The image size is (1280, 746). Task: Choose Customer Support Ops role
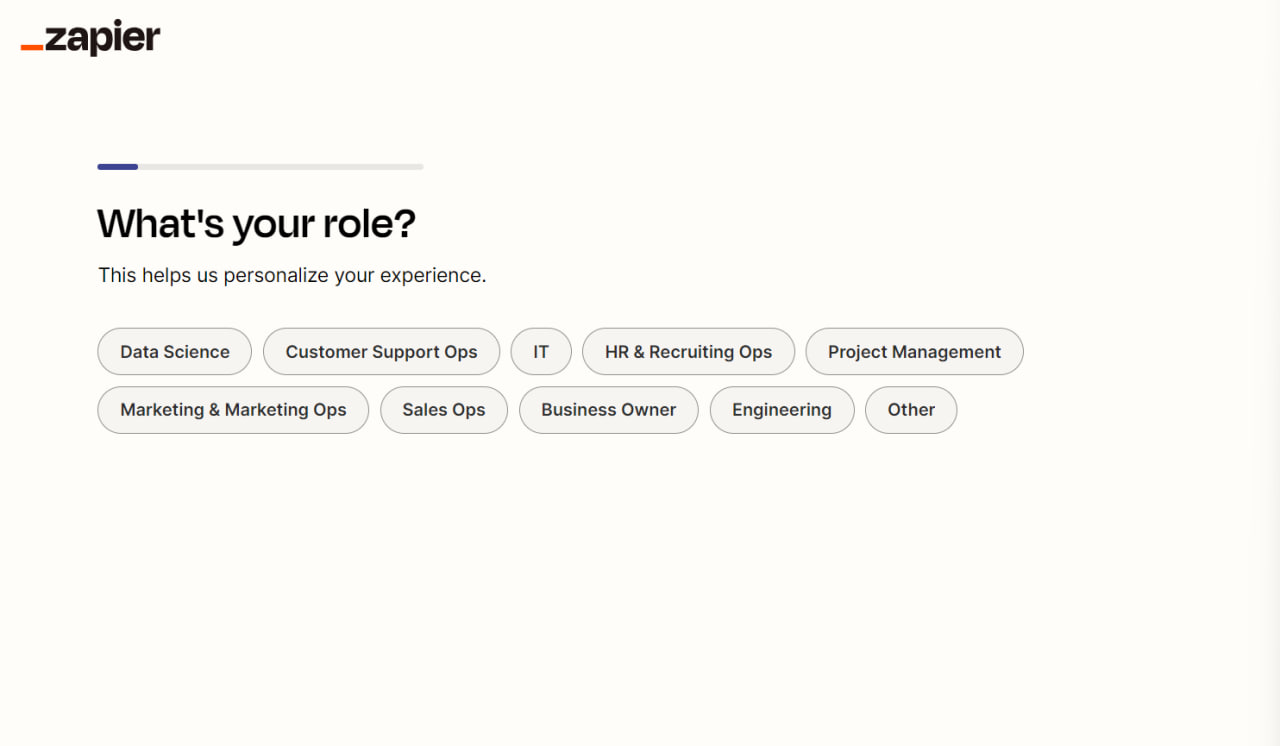[x=381, y=352]
